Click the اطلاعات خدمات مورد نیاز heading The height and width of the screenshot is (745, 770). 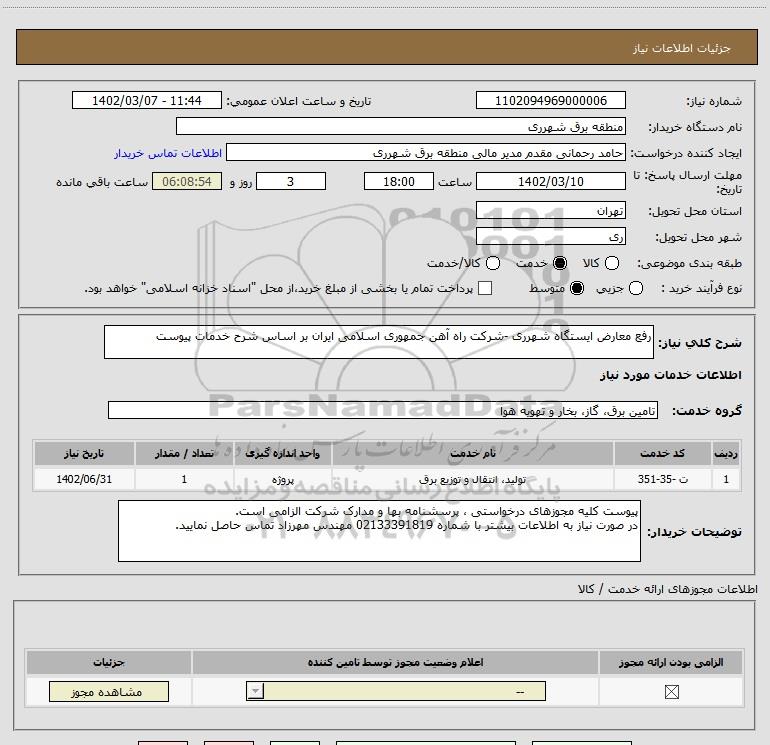(671, 375)
